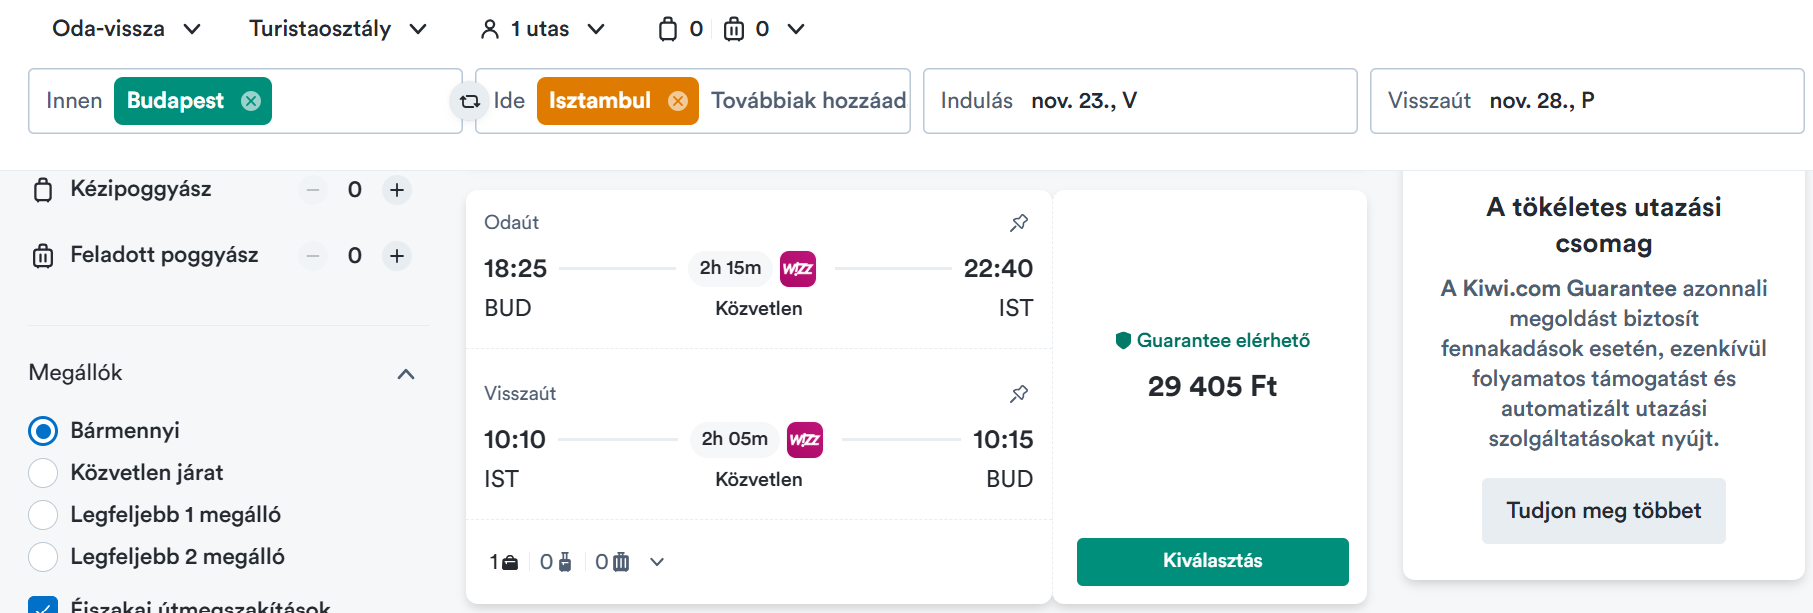Select Közvetlen járat radio button
This screenshot has width=1813, height=613.
[43, 473]
